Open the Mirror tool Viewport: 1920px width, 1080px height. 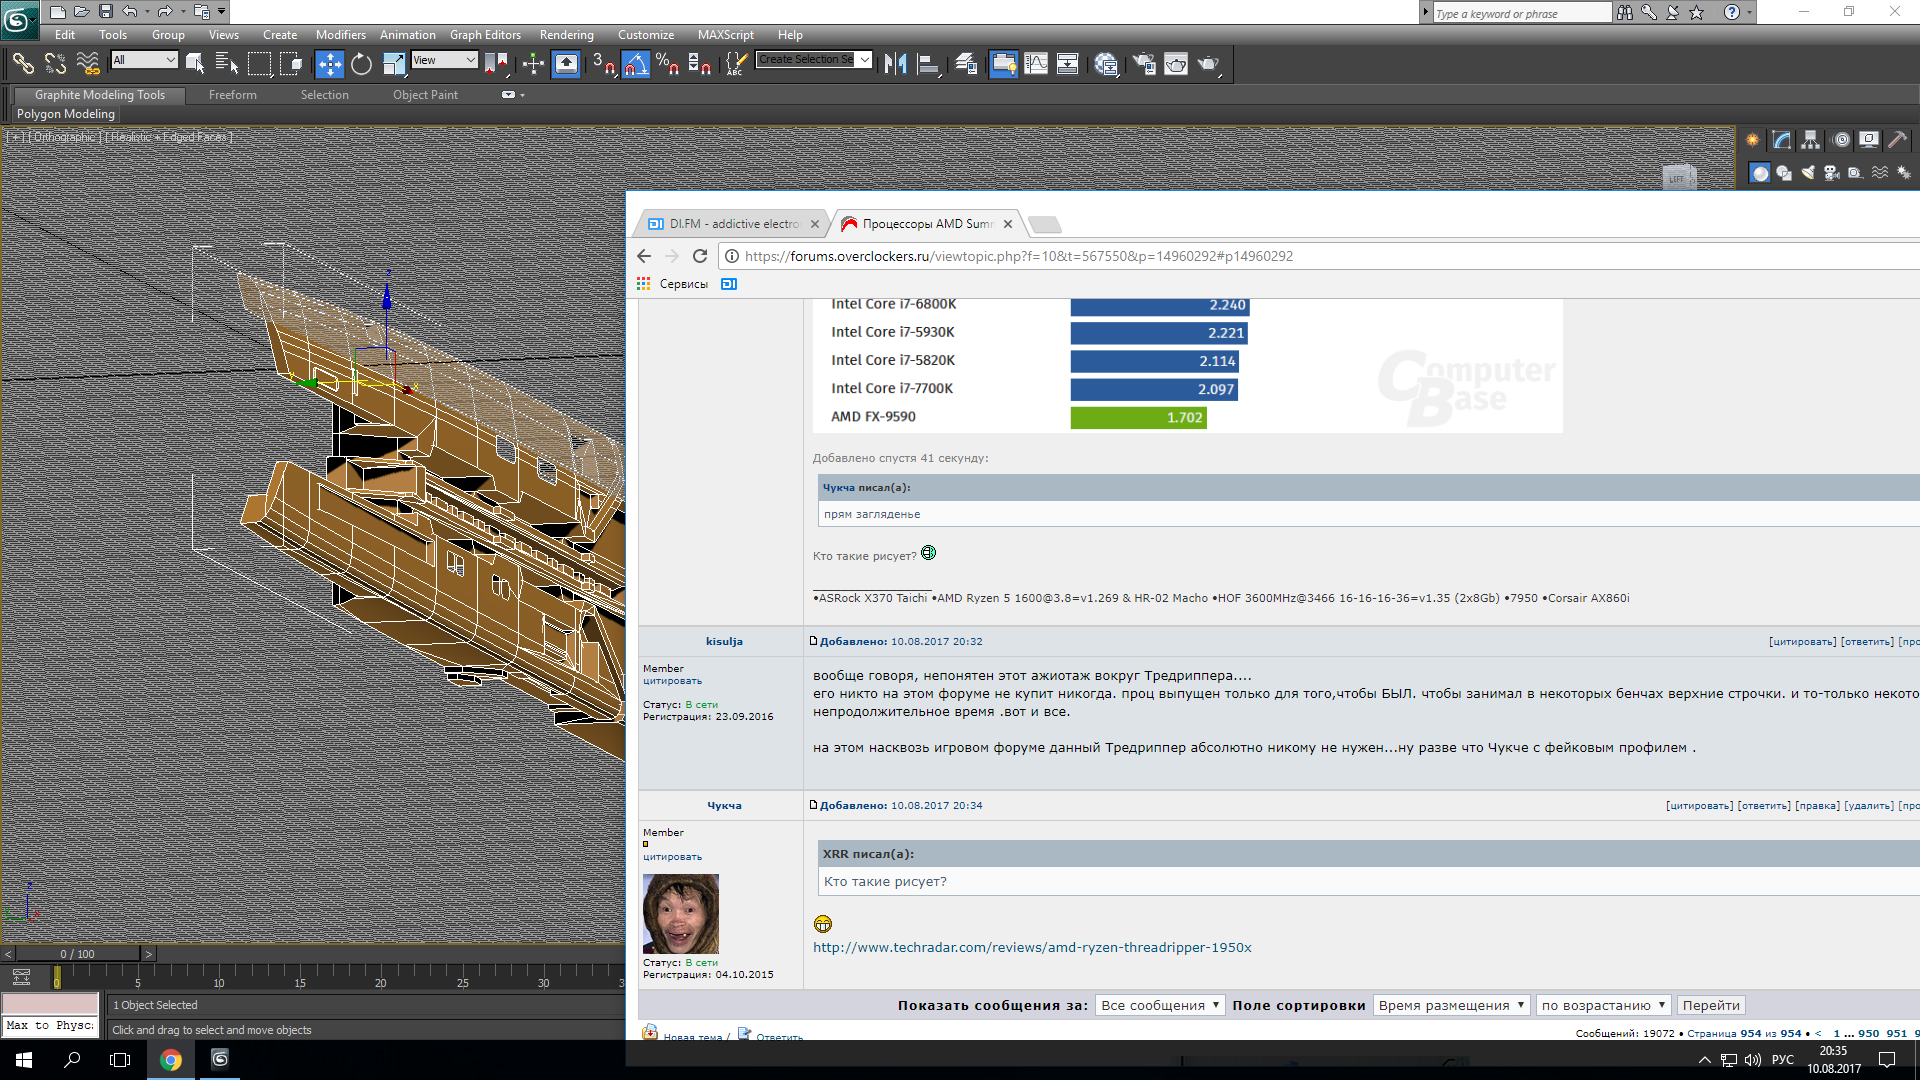click(895, 64)
